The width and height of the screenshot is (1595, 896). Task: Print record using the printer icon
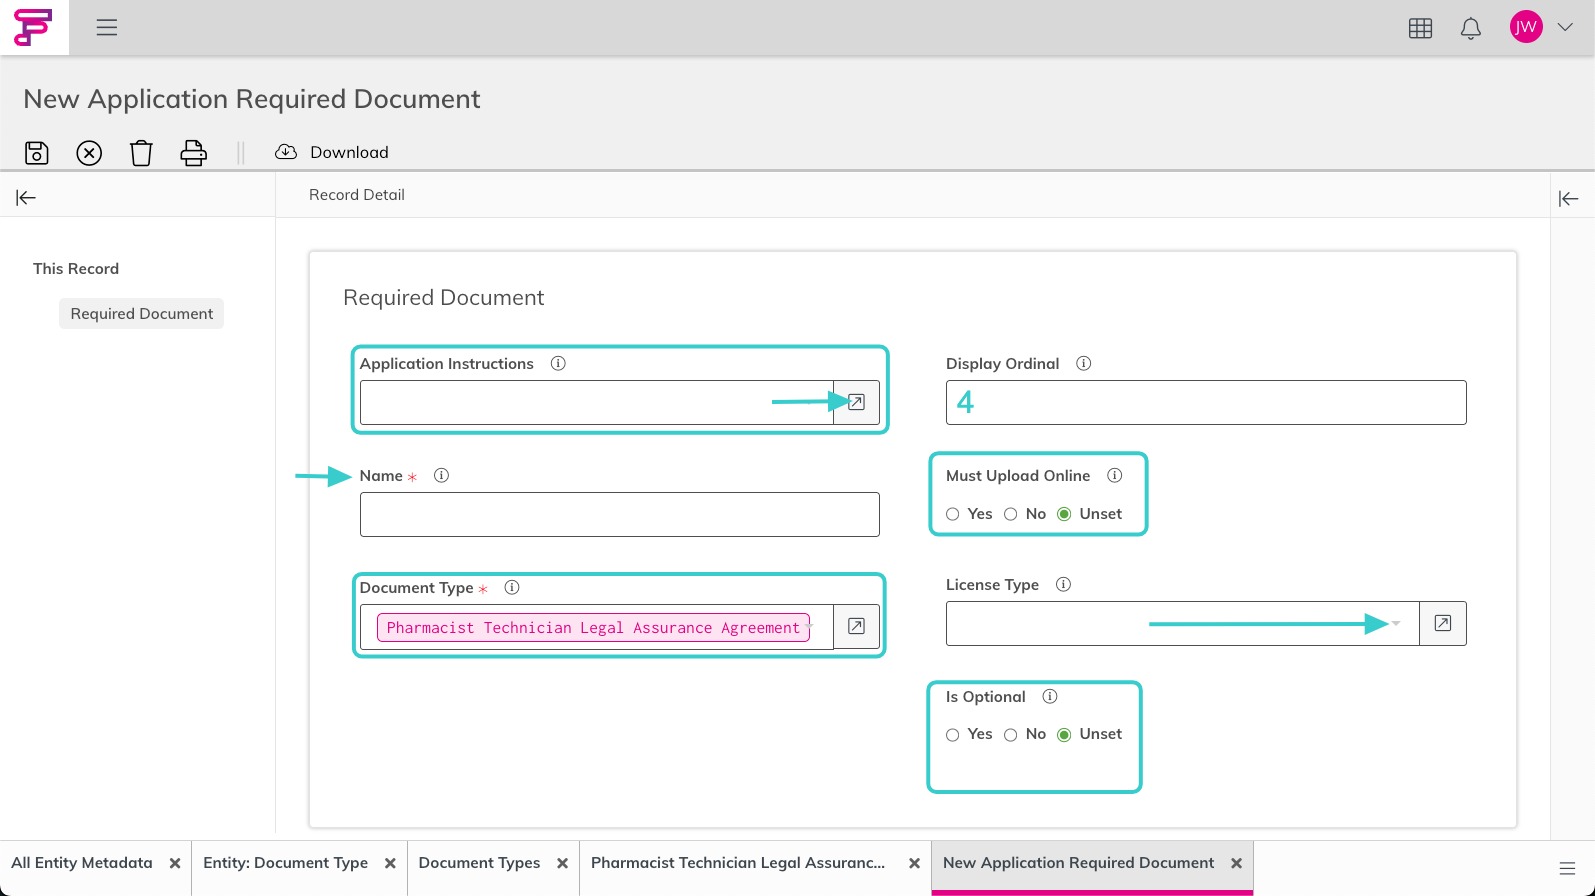[193, 152]
